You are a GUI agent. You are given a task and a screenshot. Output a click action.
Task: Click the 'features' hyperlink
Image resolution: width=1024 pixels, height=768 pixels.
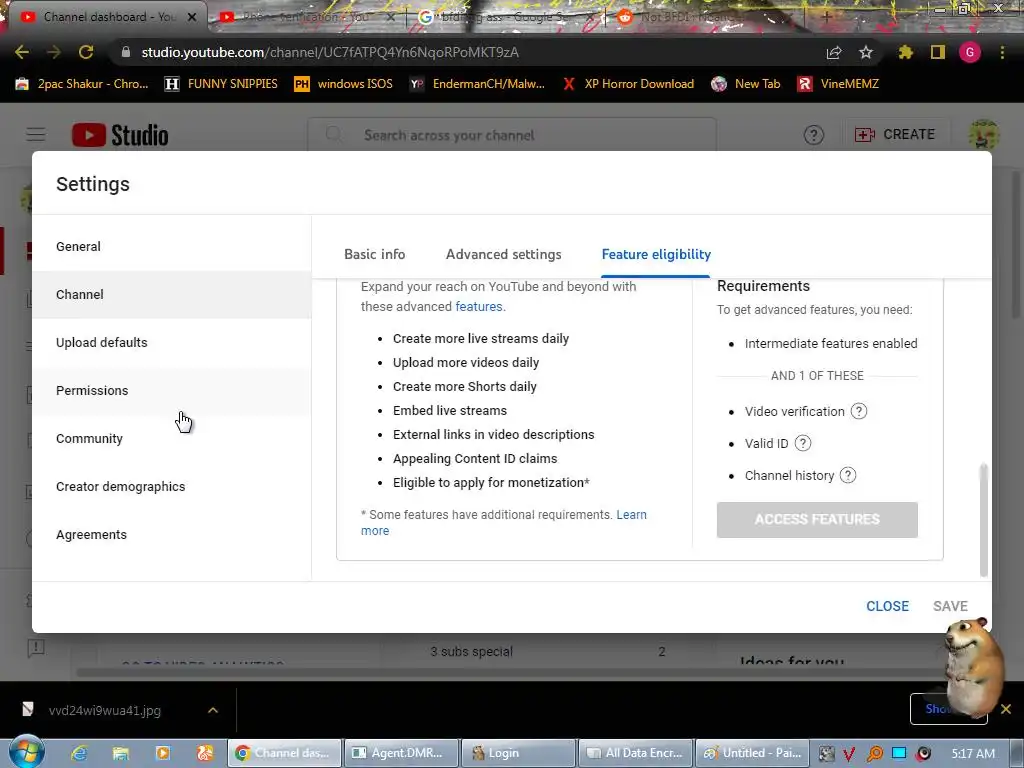point(479,306)
